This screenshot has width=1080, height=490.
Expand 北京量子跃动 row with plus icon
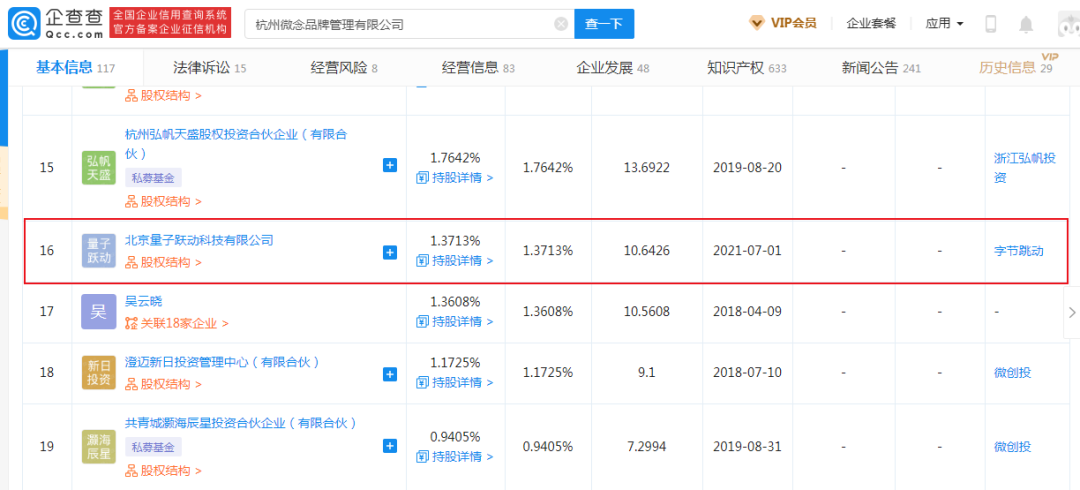[390, 253]
